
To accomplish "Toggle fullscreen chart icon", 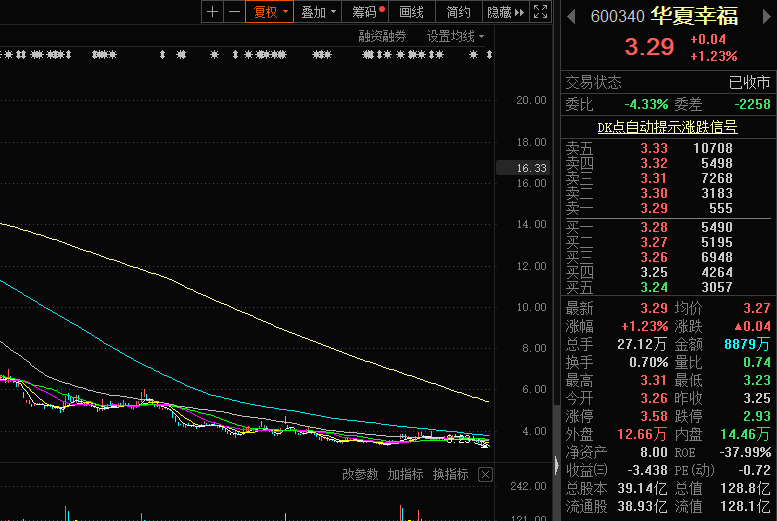I will 541,11.
